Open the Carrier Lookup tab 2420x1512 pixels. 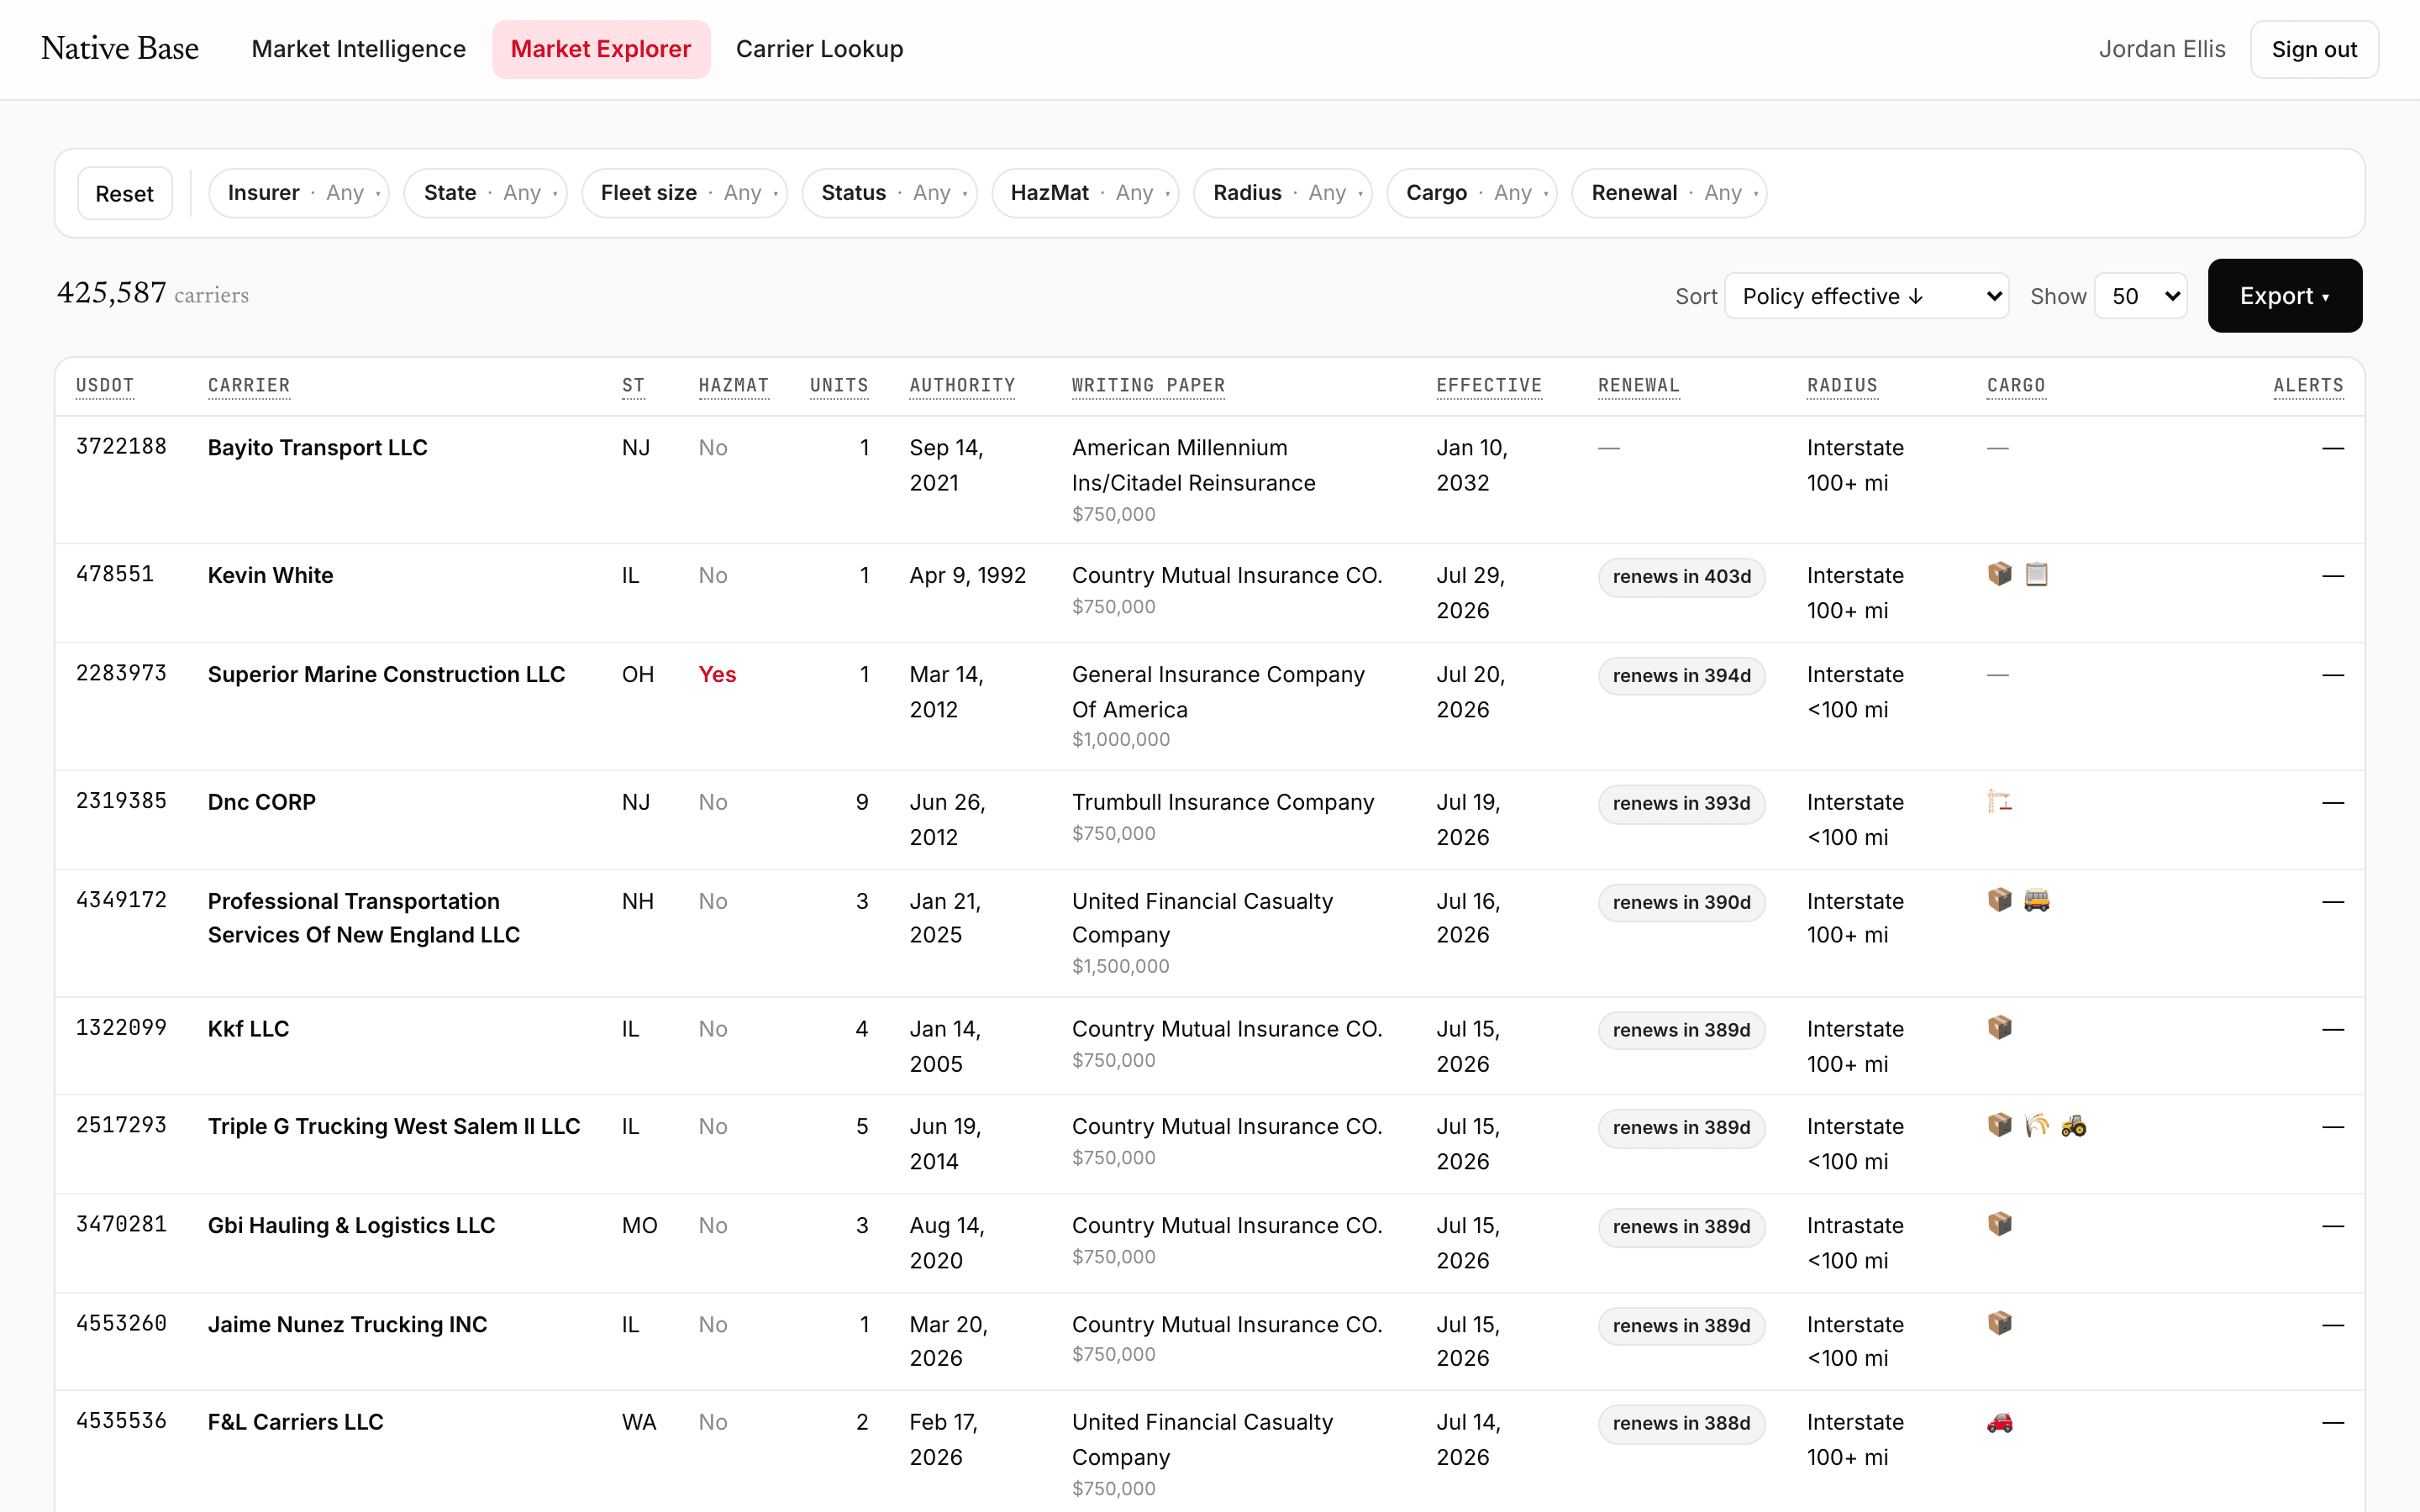819,49
